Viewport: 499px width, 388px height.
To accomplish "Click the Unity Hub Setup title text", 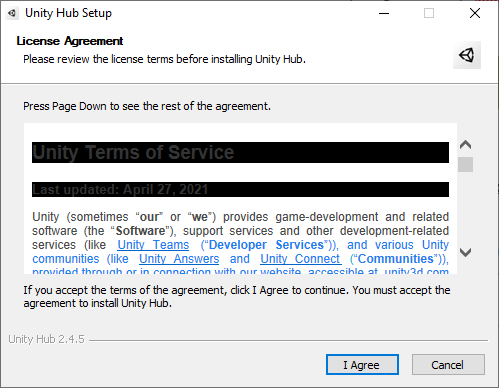I will click(x=68, y=13).
